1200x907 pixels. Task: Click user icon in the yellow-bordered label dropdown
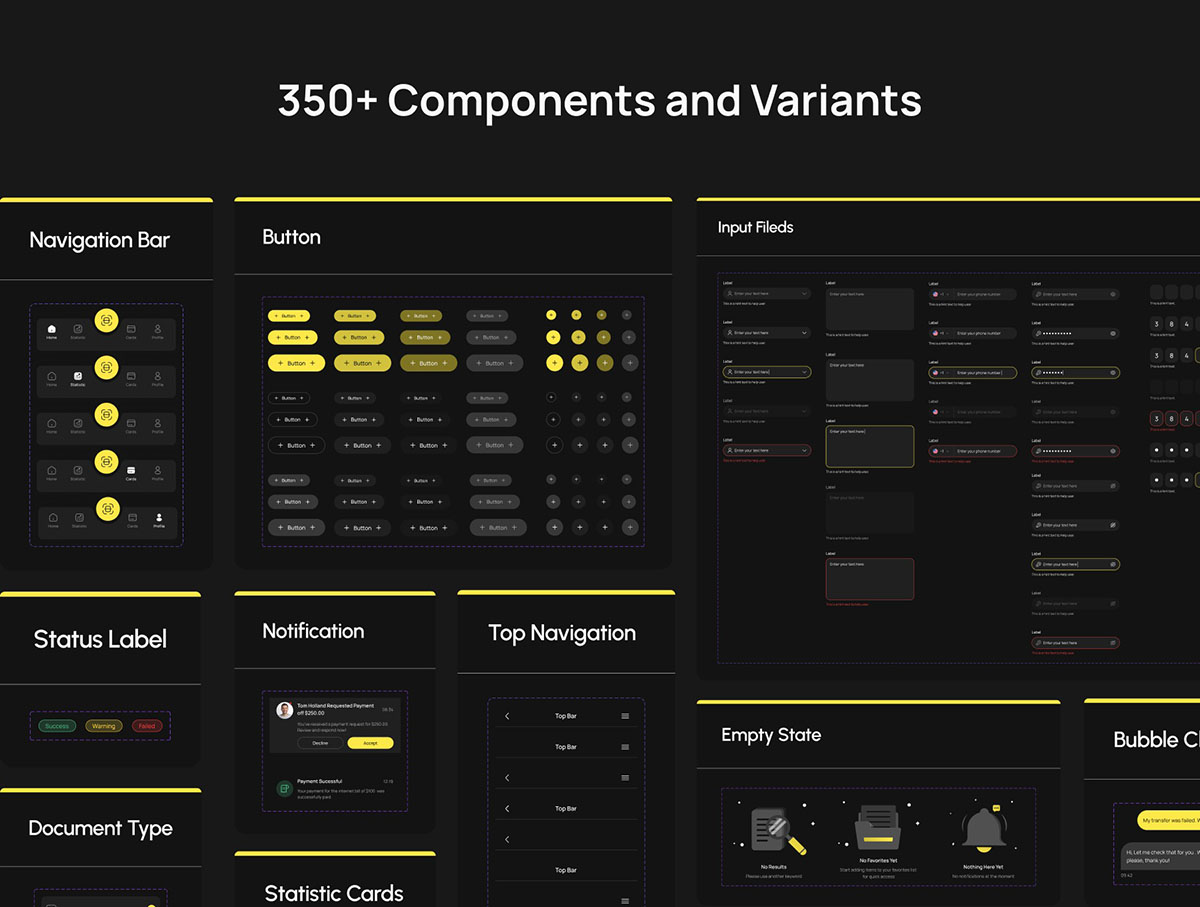730,372
